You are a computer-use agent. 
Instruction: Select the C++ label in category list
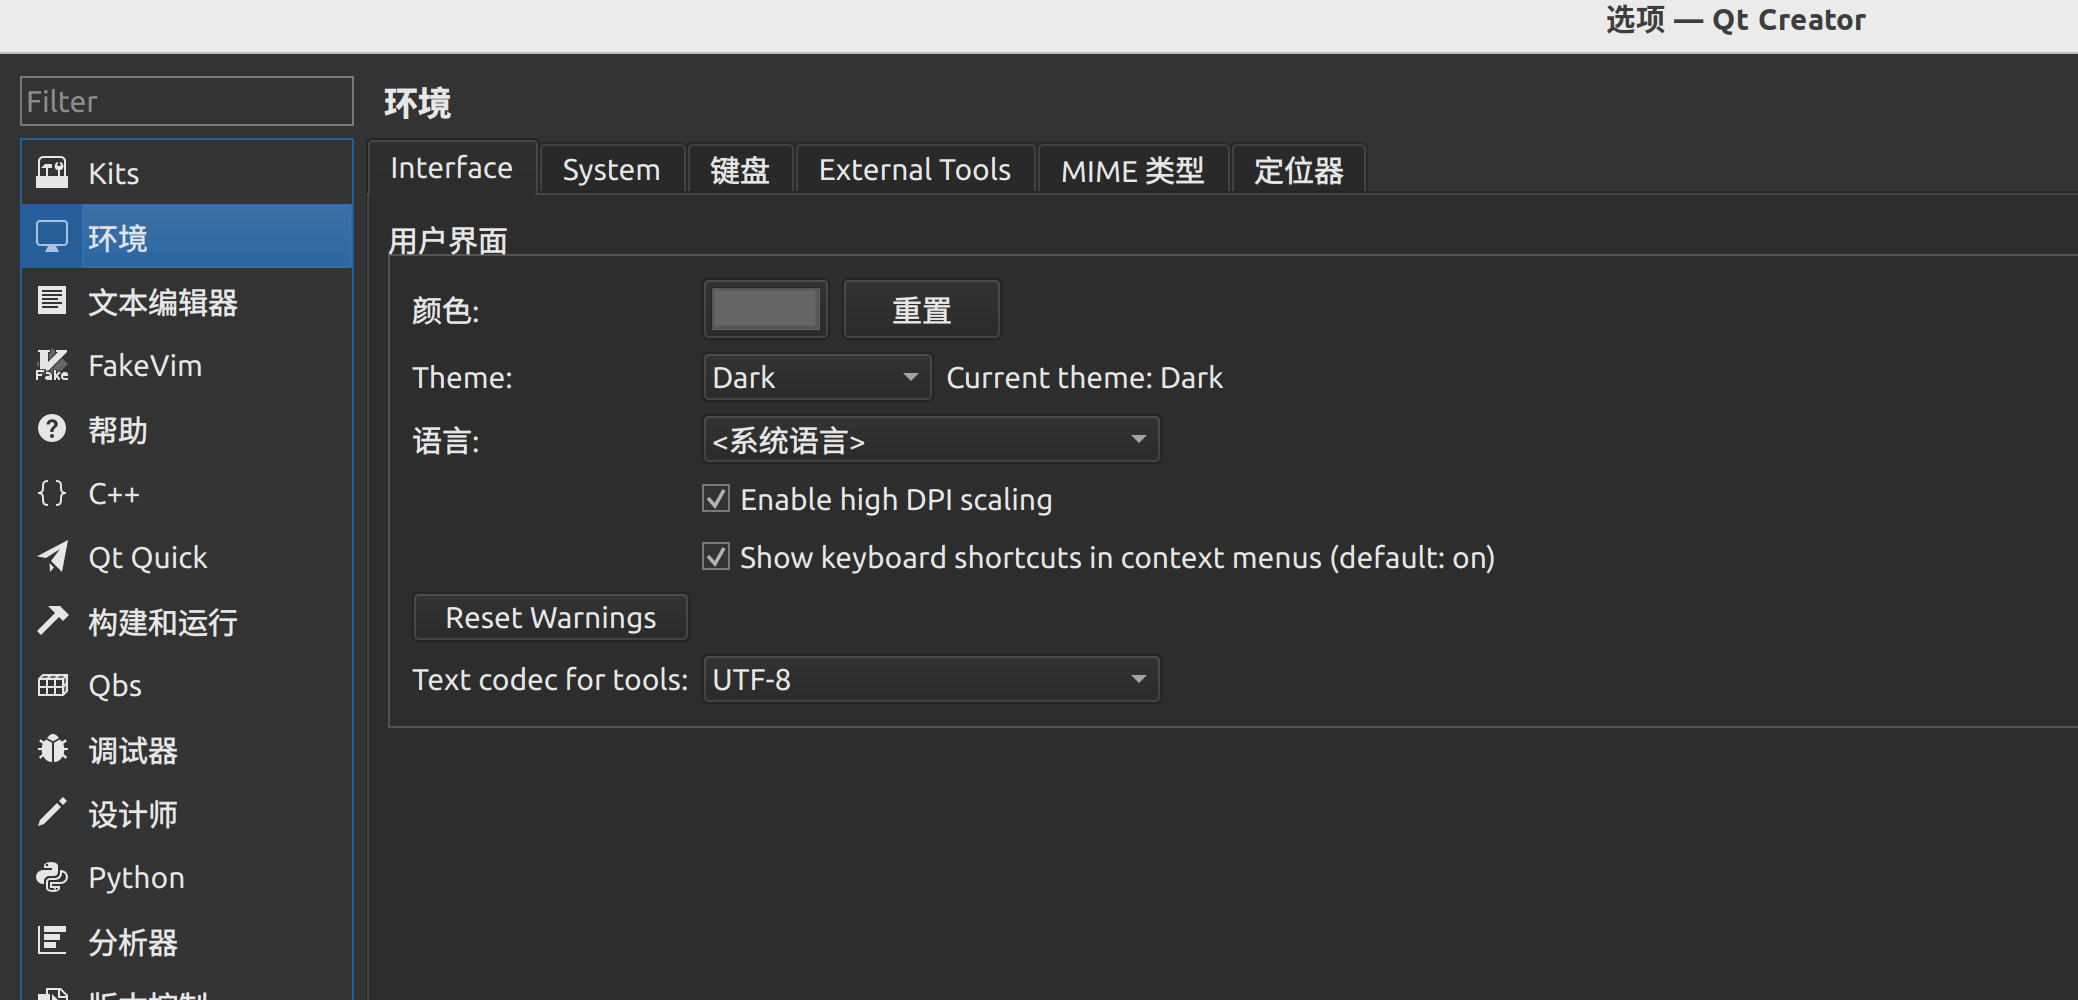114,493
